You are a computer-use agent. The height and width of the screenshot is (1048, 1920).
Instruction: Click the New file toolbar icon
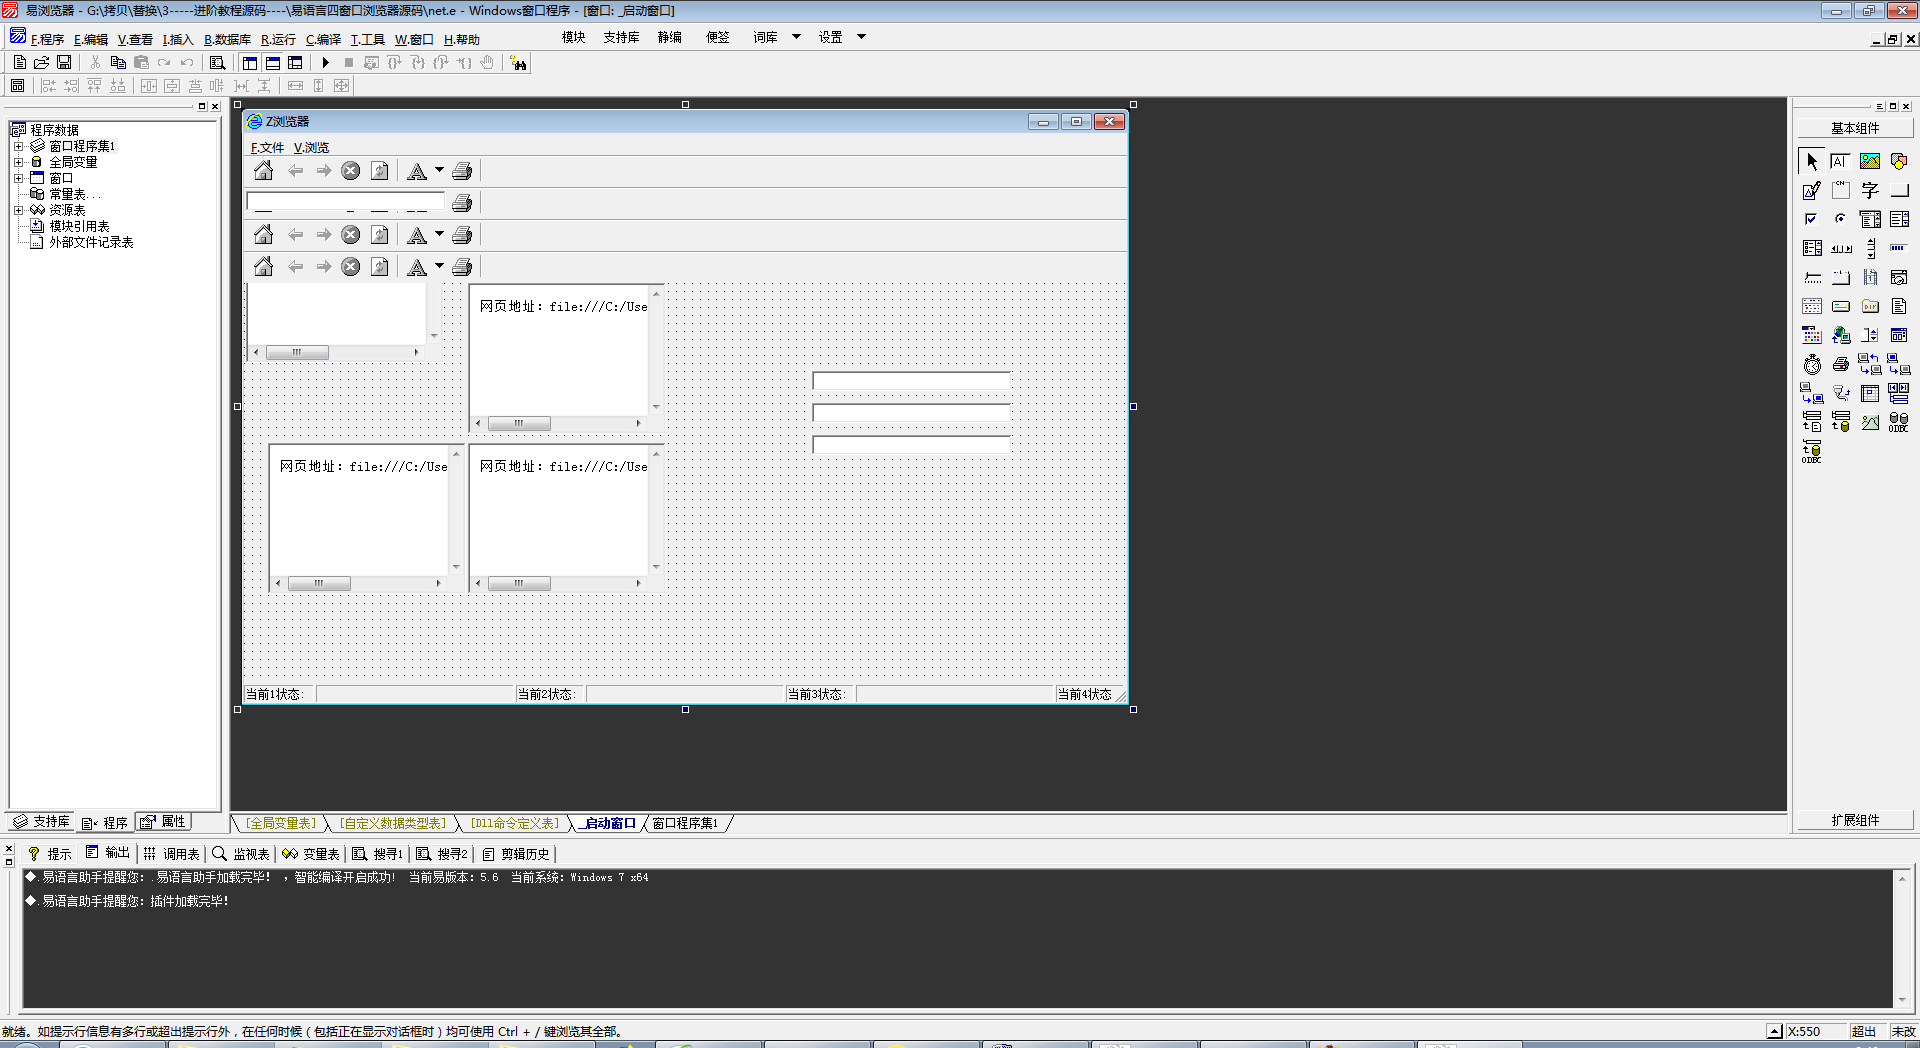19,62
